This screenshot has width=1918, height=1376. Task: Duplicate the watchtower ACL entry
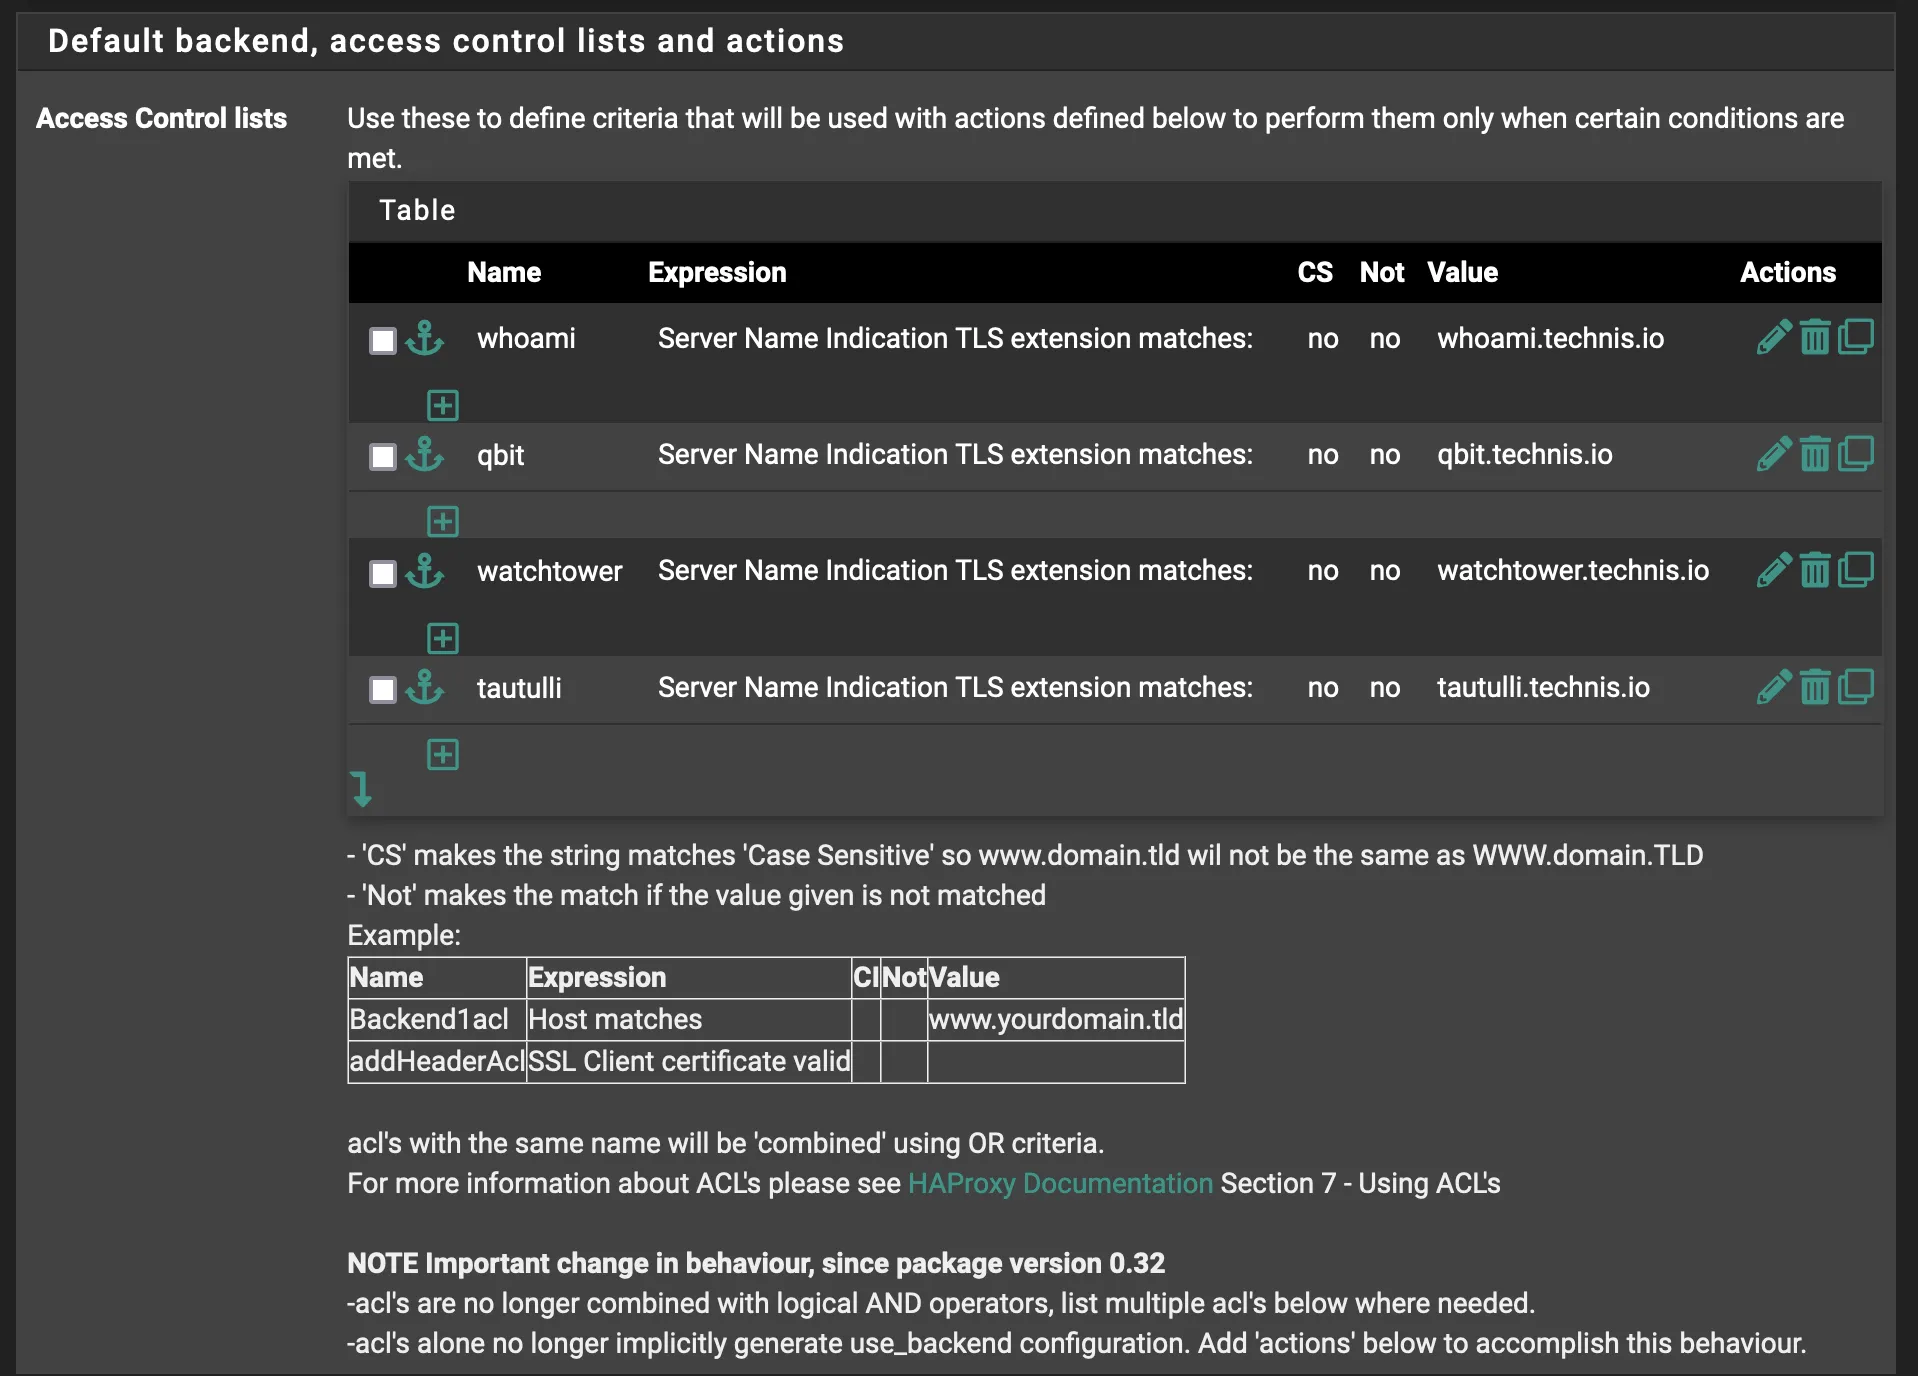[1857, 569]
